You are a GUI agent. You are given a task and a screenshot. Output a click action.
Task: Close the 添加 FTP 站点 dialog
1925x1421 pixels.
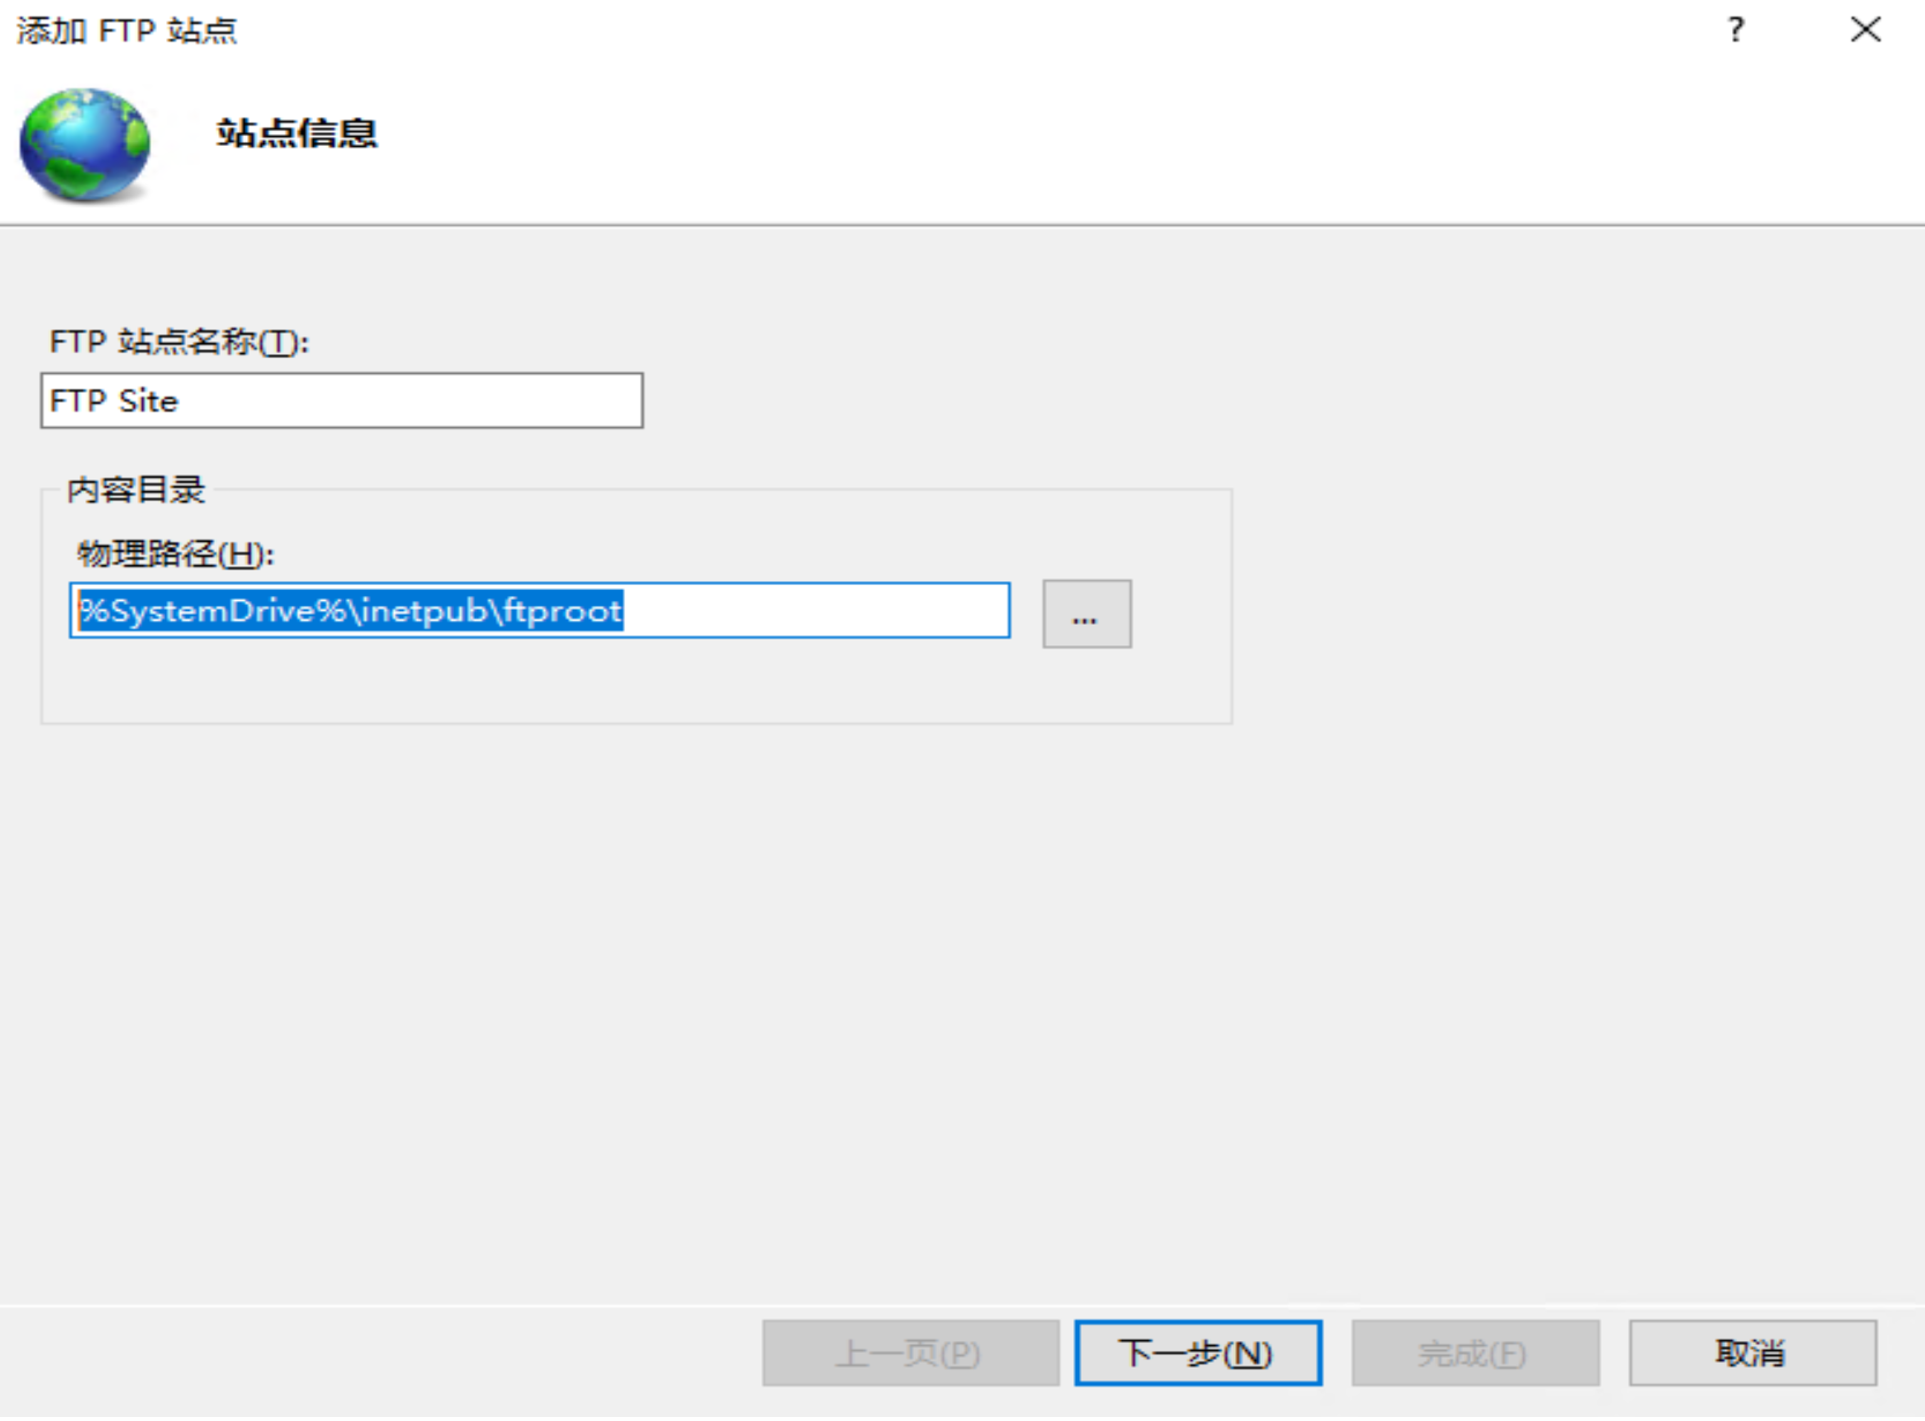[1865, 30]
